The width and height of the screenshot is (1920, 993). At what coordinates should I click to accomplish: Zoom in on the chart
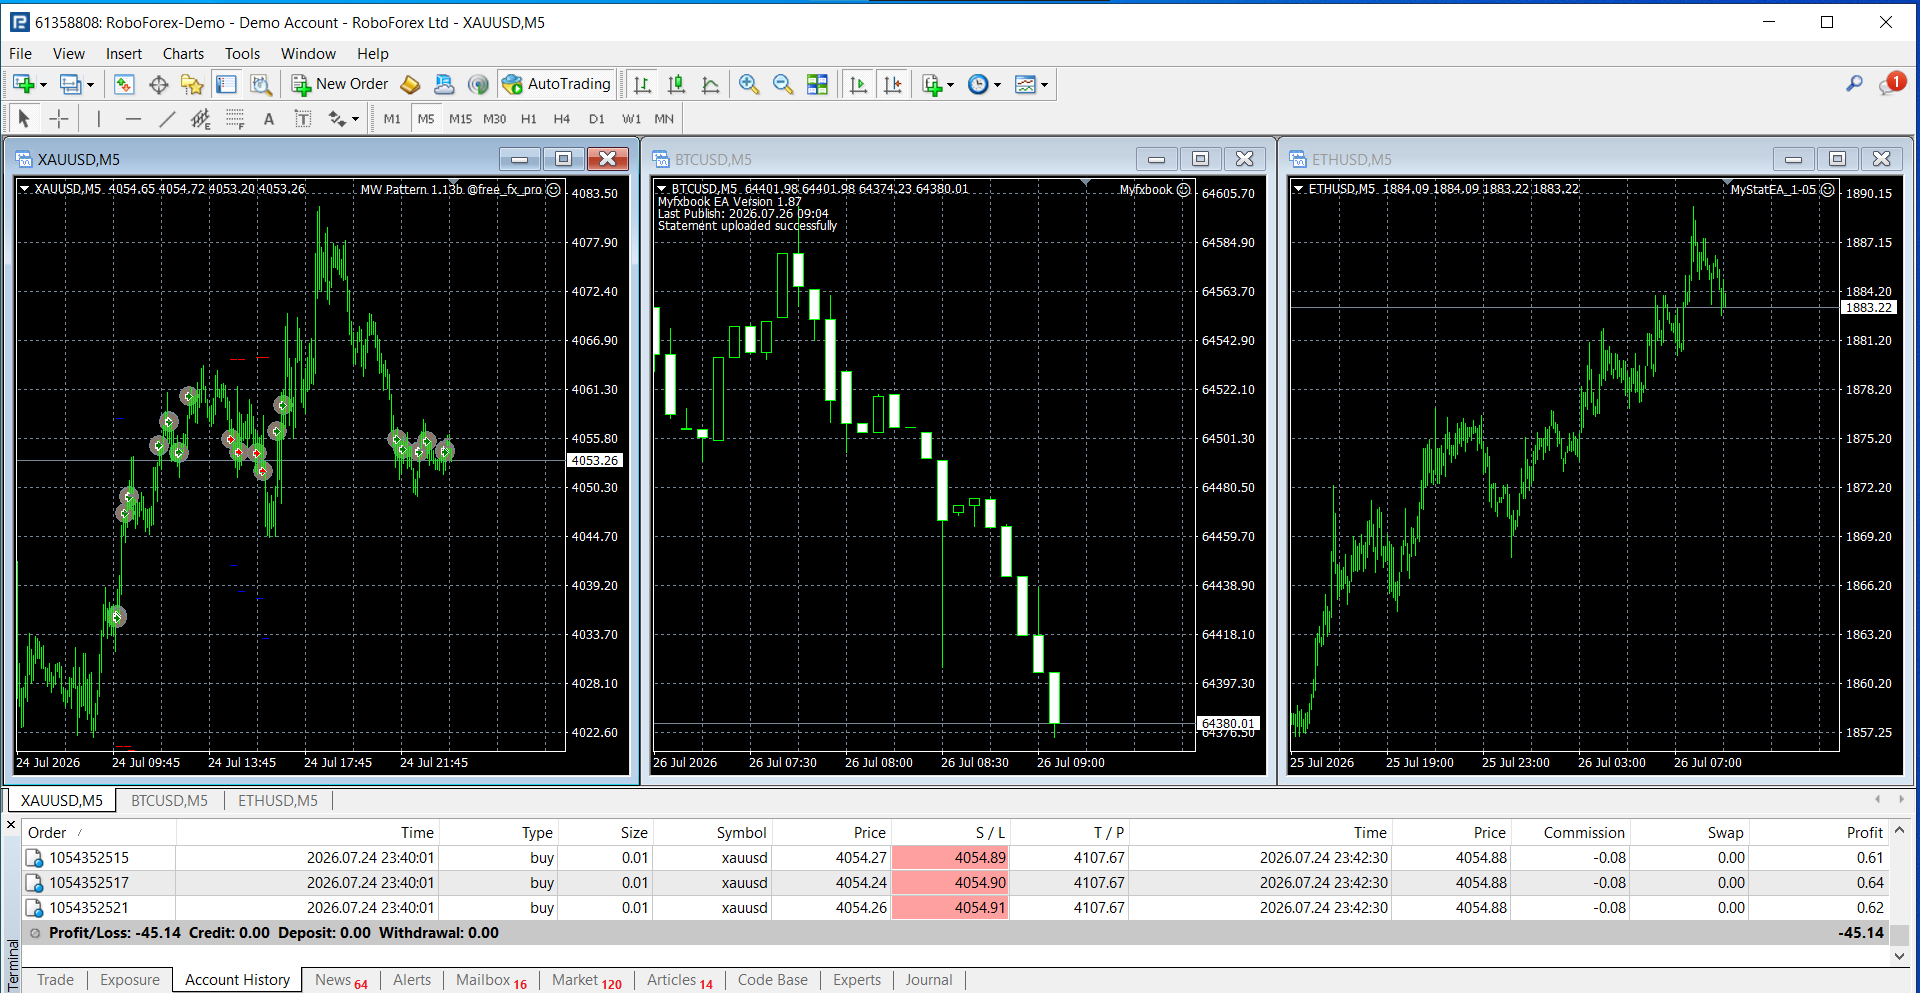(749, 84)
